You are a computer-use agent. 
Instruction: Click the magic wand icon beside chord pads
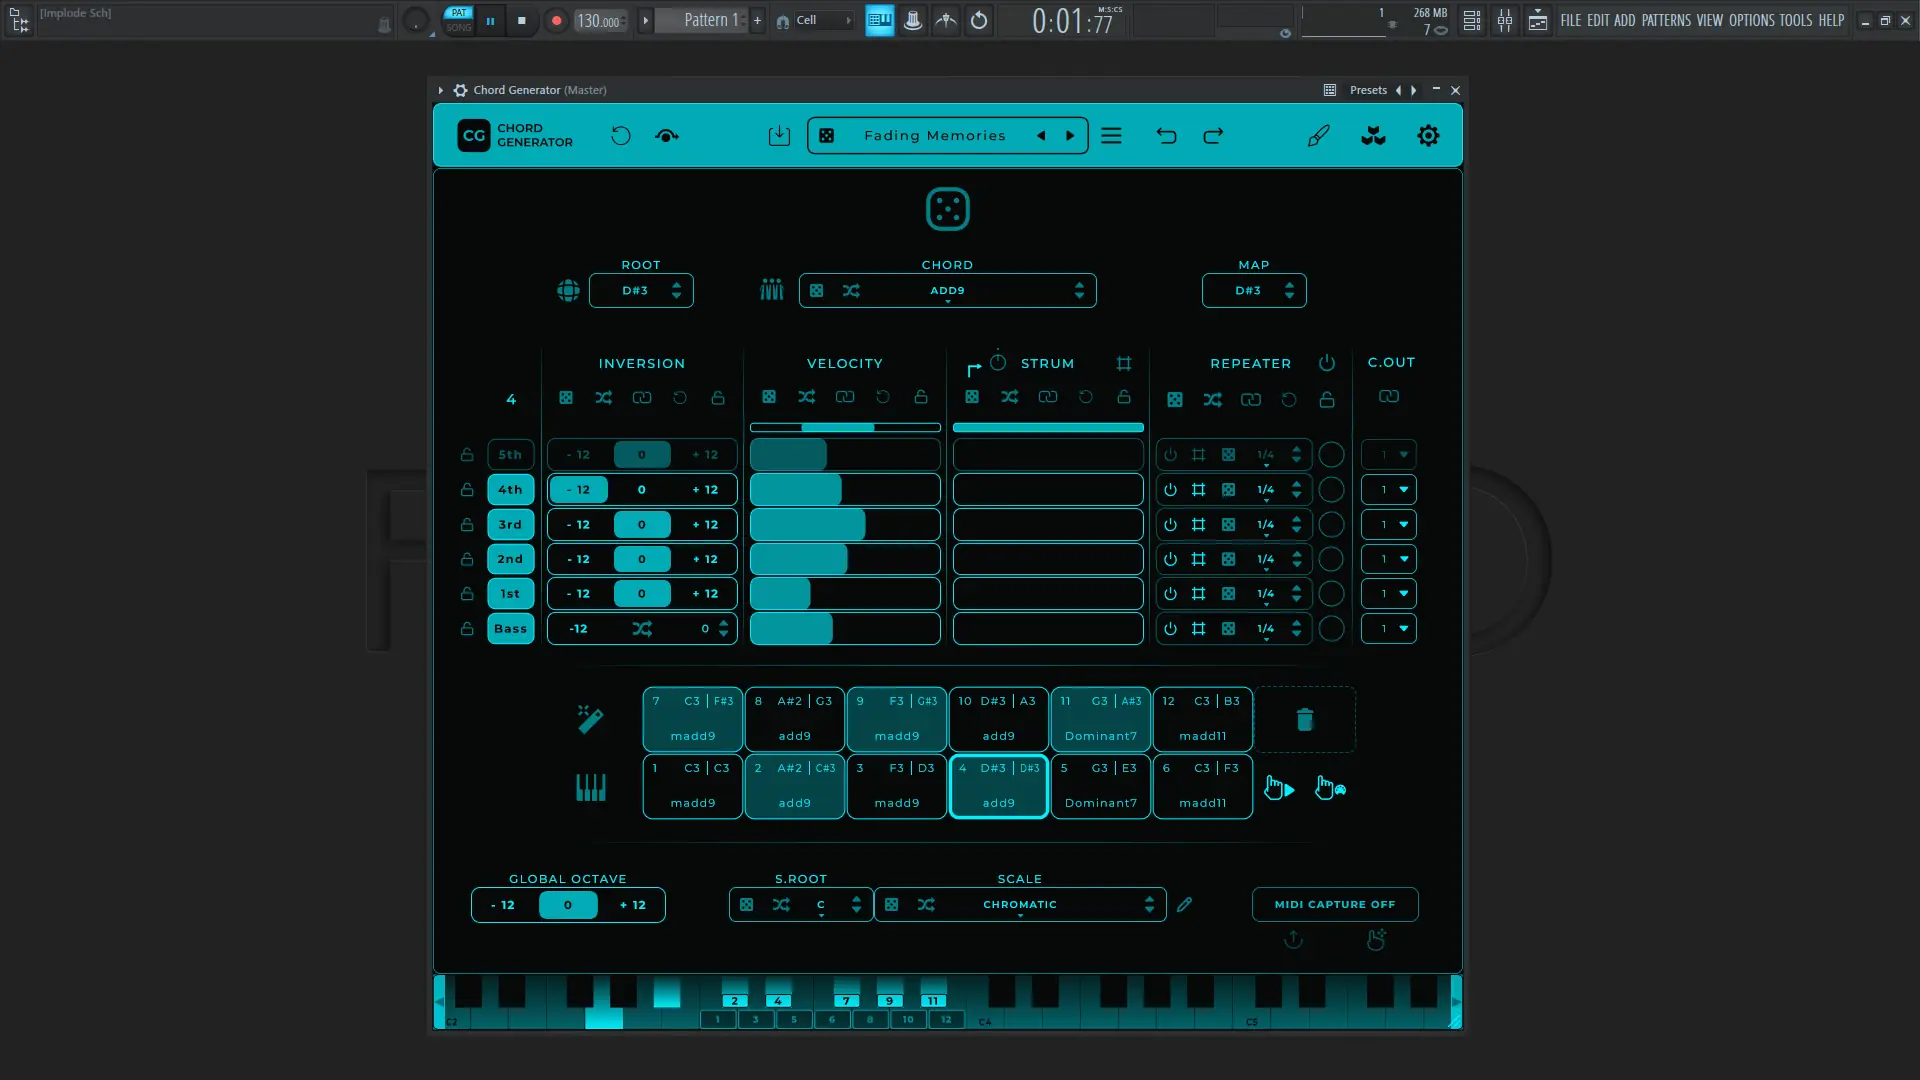click(x=590, y=718)
